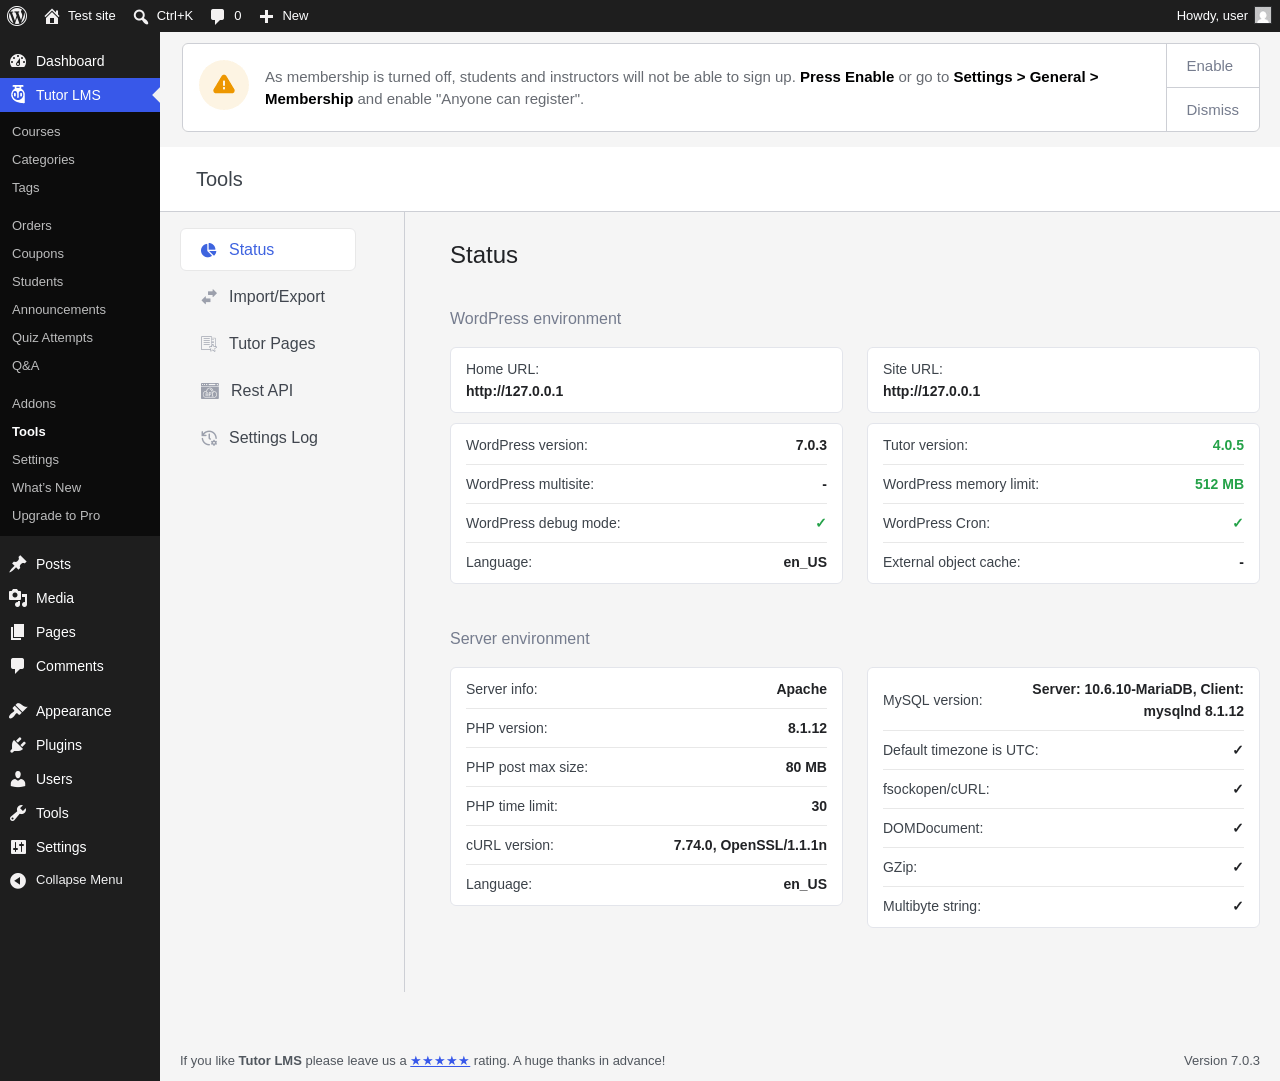Open the Orders submenu item
This screenshot has height=1081, width=1280.
pyautogui.click(x=32, y=226)
